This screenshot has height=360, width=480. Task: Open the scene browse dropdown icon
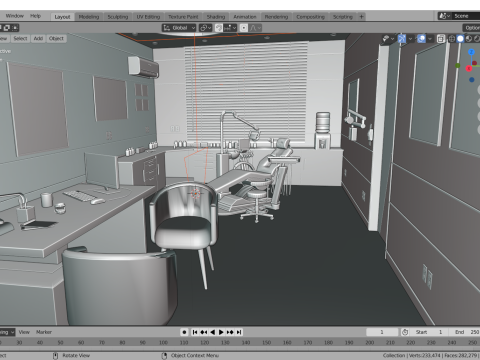pos(444,16)
